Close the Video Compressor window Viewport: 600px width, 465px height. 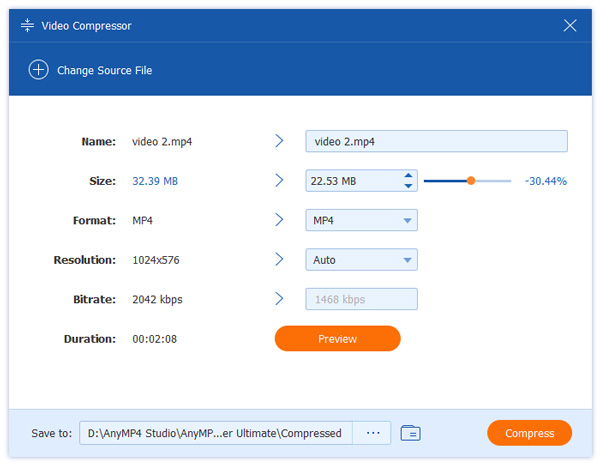571,25
